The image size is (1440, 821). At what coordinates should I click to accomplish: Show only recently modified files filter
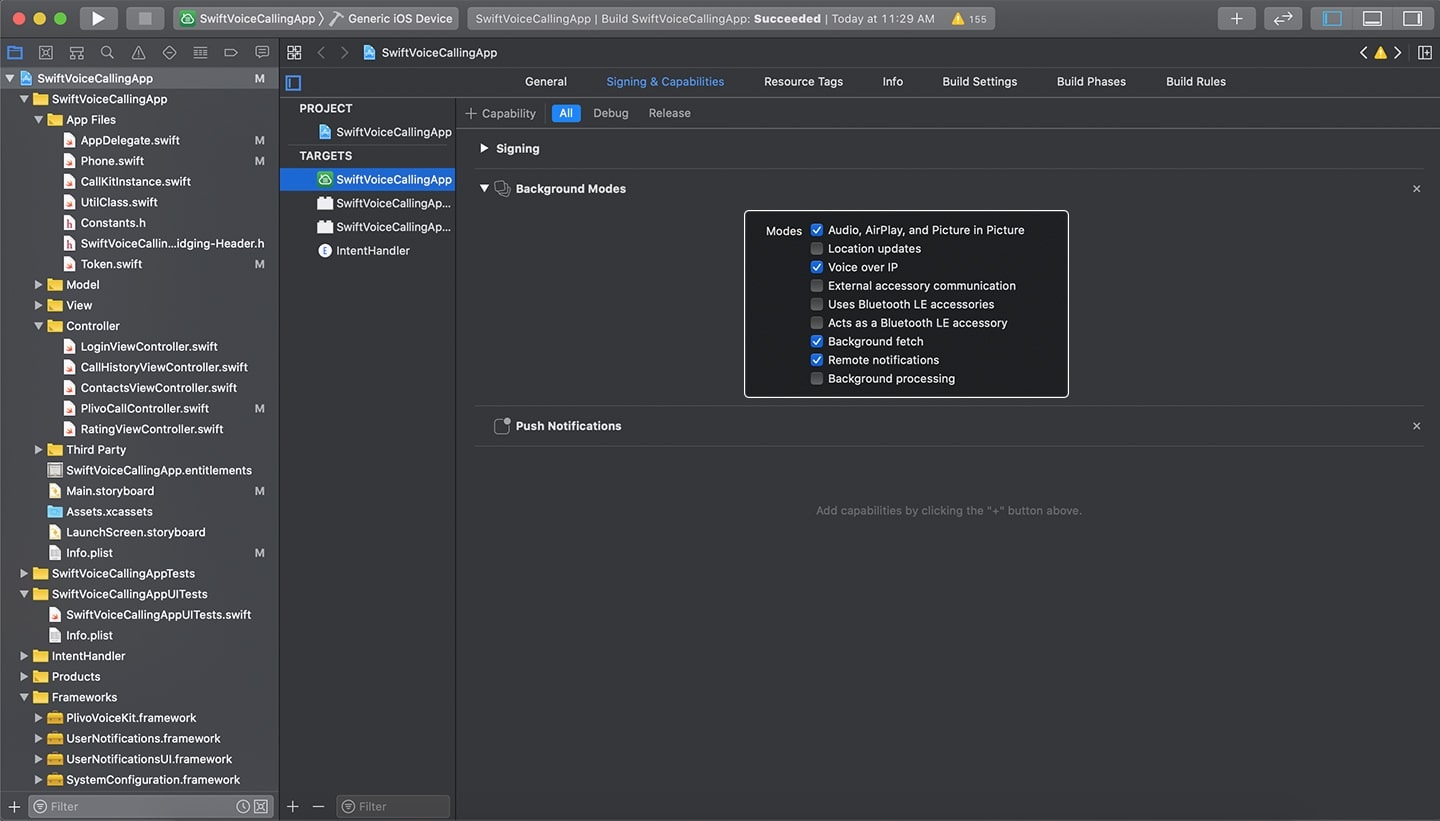(243, 806)
